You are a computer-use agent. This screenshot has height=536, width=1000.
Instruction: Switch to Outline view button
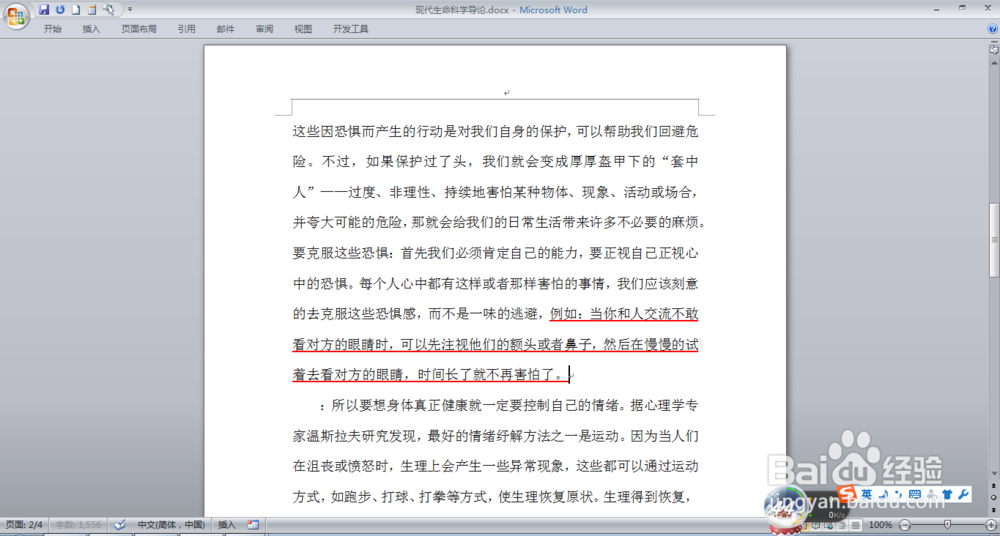tap(842, 525)
